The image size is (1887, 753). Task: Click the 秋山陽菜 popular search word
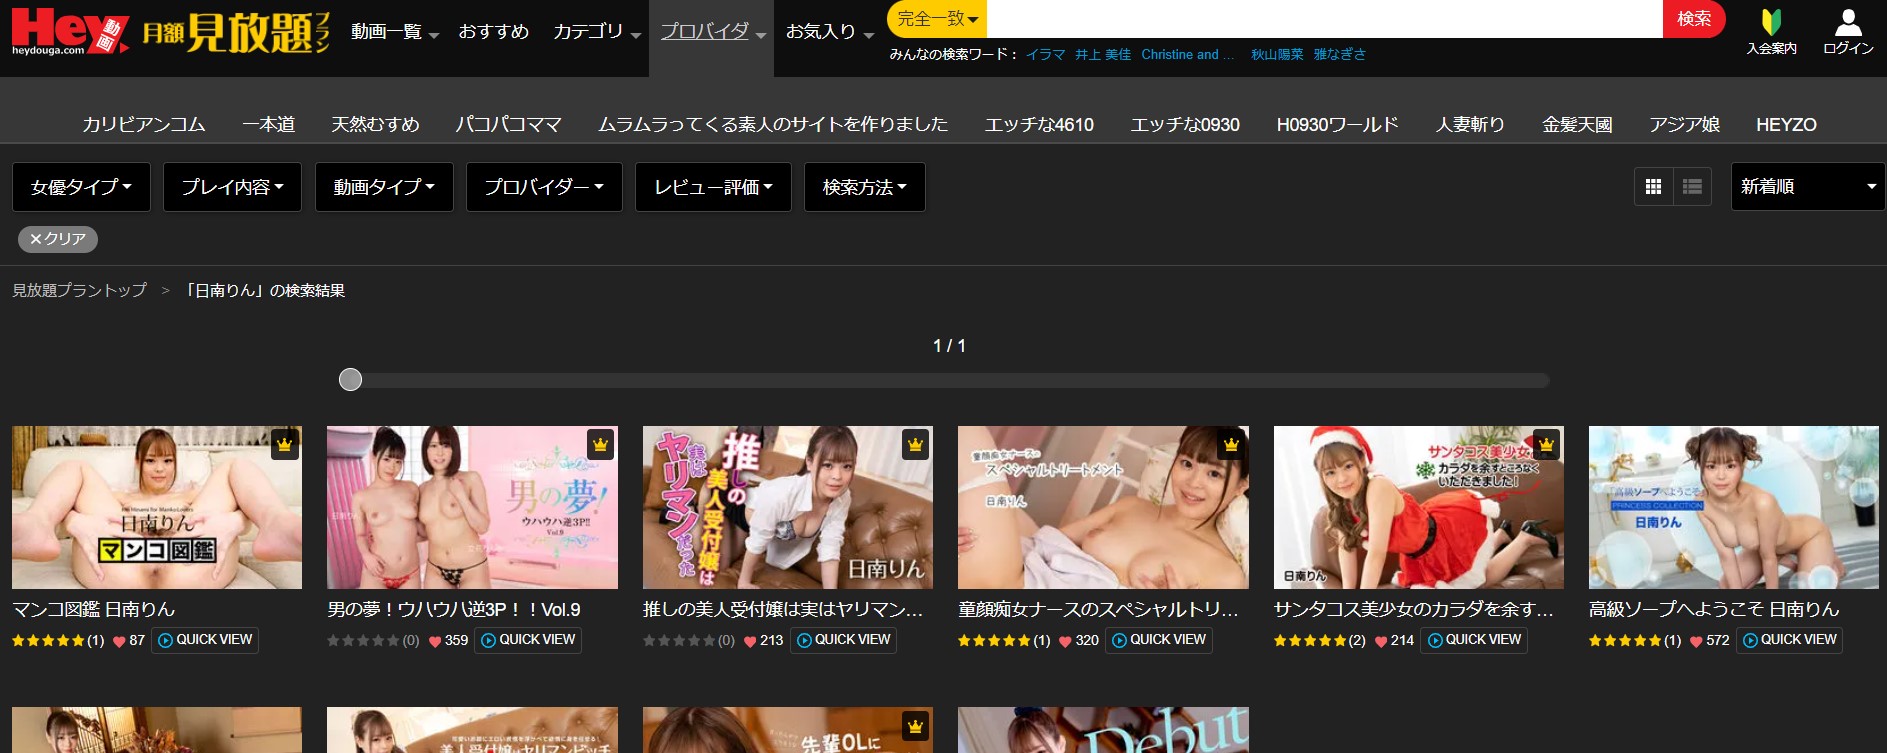point(1277,55)
